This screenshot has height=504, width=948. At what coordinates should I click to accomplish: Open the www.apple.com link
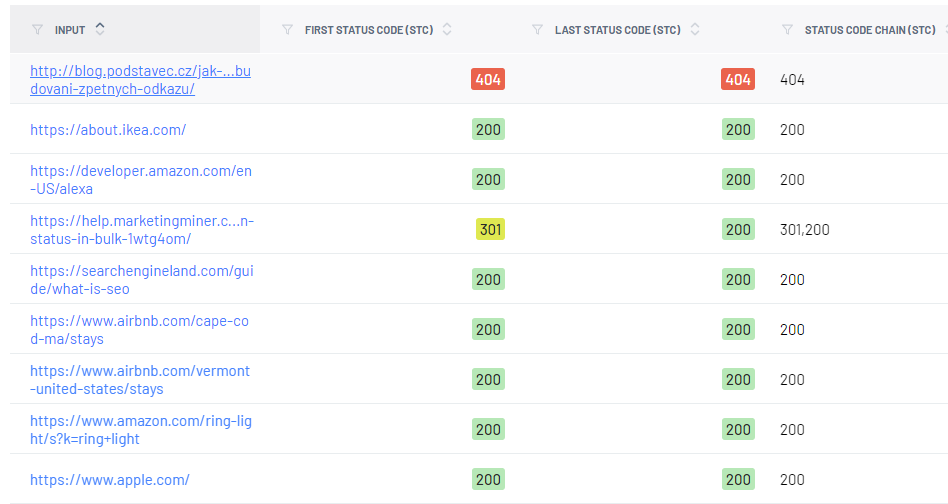coord(110,480)
